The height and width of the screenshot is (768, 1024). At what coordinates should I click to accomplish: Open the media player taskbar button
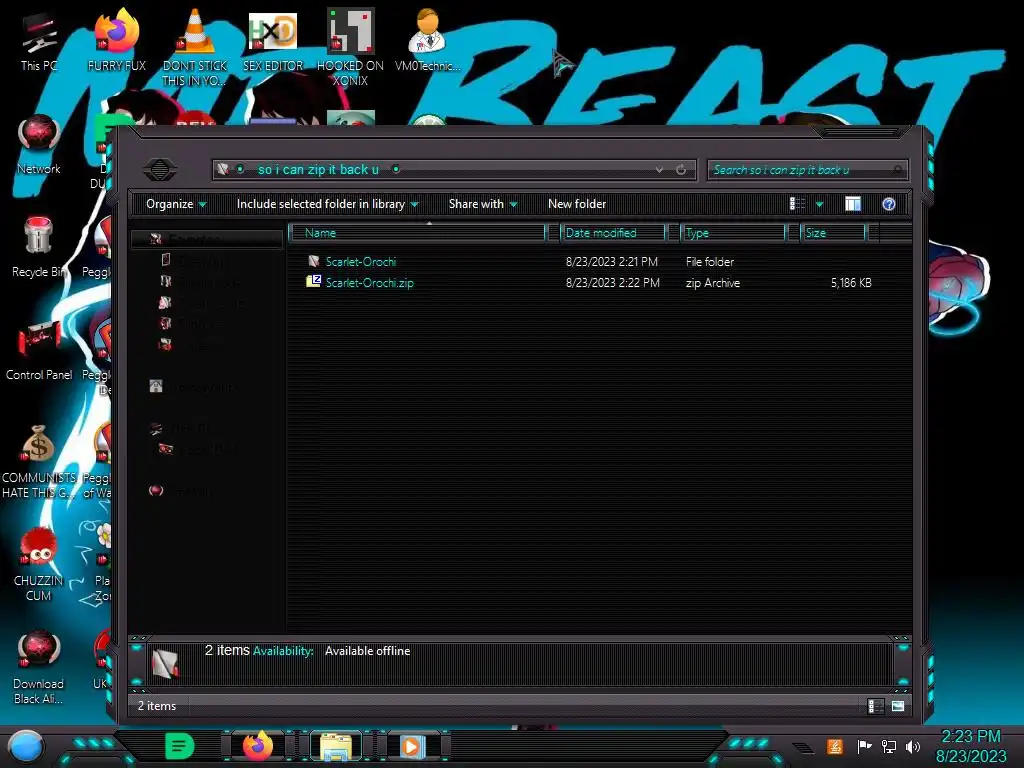[x=412, y=746]
